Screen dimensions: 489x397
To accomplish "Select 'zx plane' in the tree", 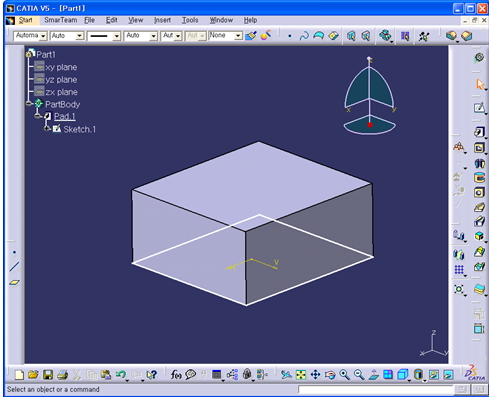I will (x=61, y=92).
